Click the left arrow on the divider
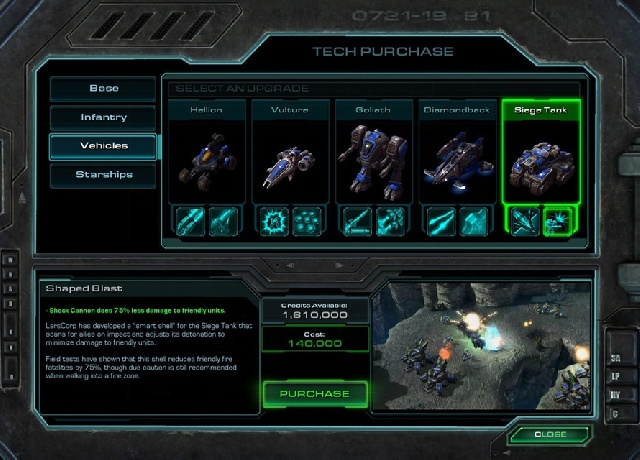This screenshot has width=640, height=460. pos(290,265)
